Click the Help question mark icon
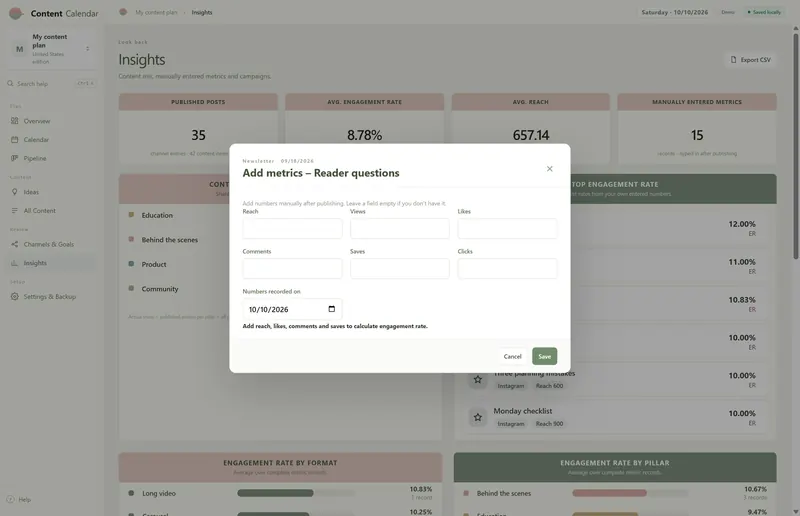 coord(10,499)
